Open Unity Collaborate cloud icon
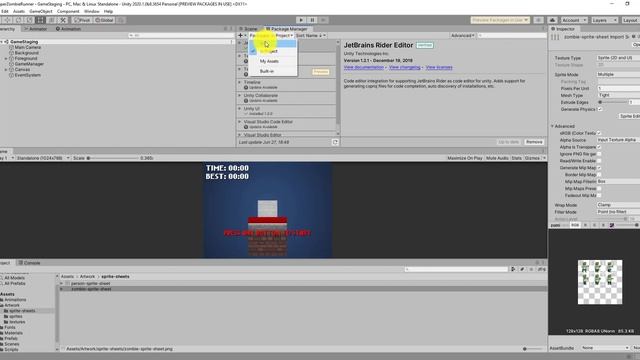Viewport: 640px width, 360px height. (553, 20)
